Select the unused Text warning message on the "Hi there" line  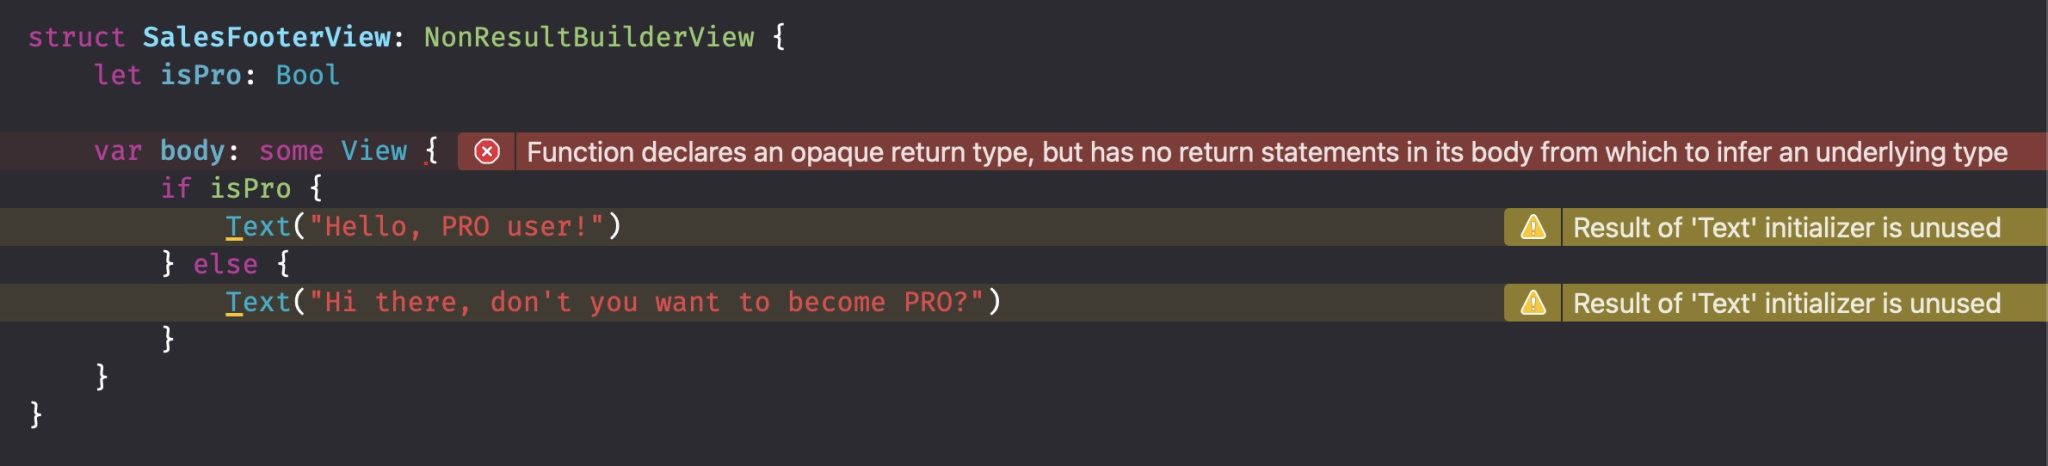pos(1786,303)
